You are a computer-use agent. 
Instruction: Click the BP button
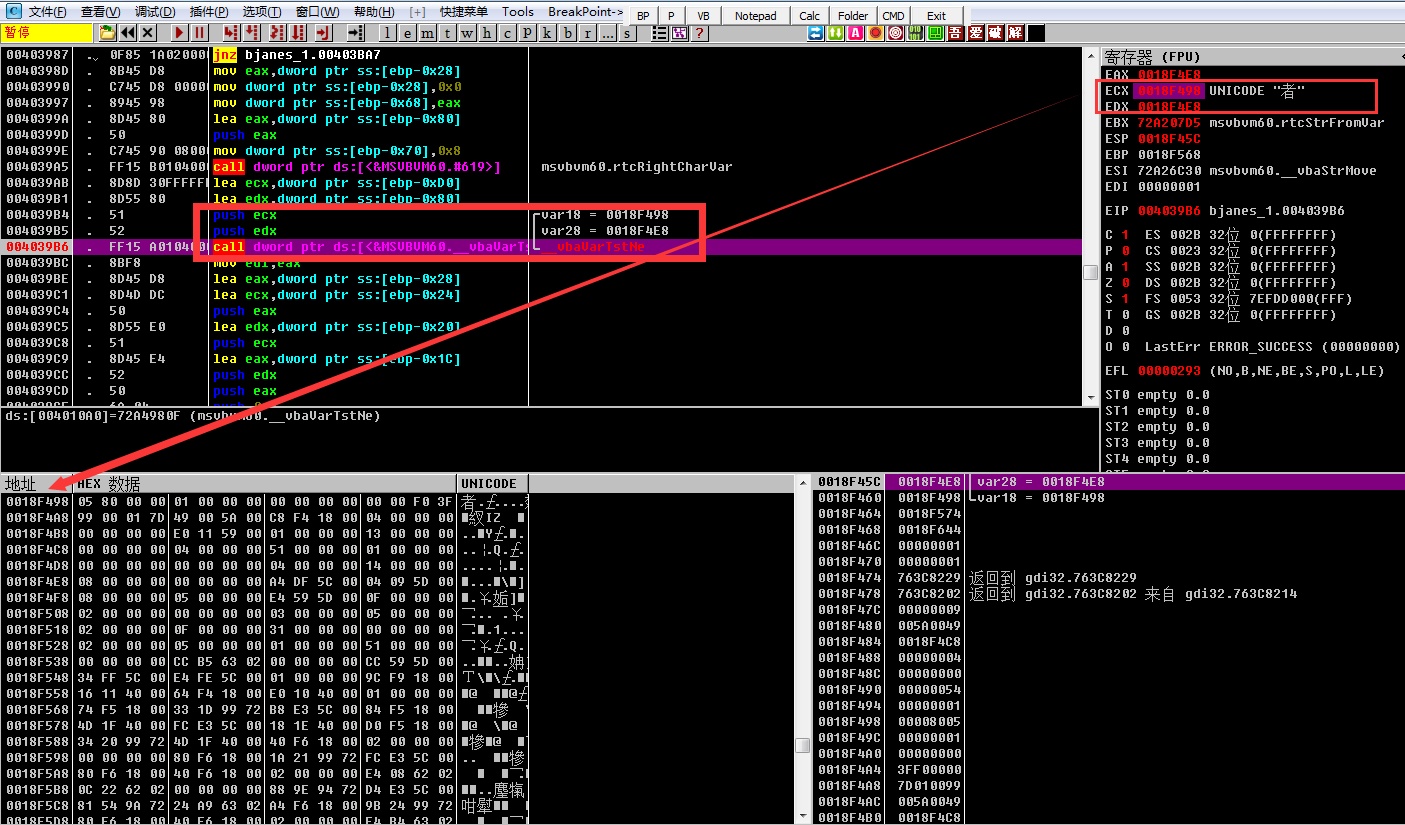pyautogui.click(x=643, y=16)
